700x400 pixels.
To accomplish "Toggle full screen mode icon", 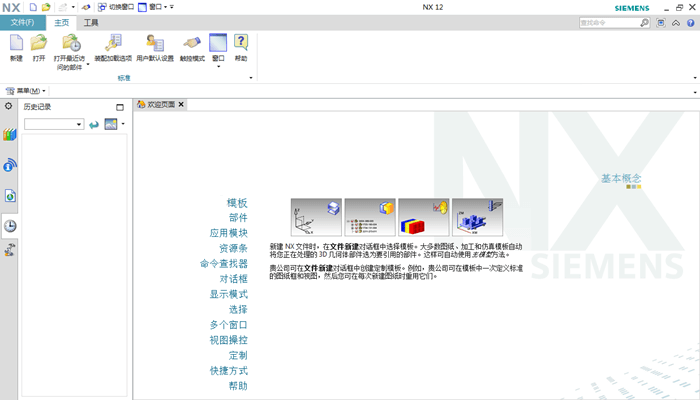I will [x=661, y=23].
